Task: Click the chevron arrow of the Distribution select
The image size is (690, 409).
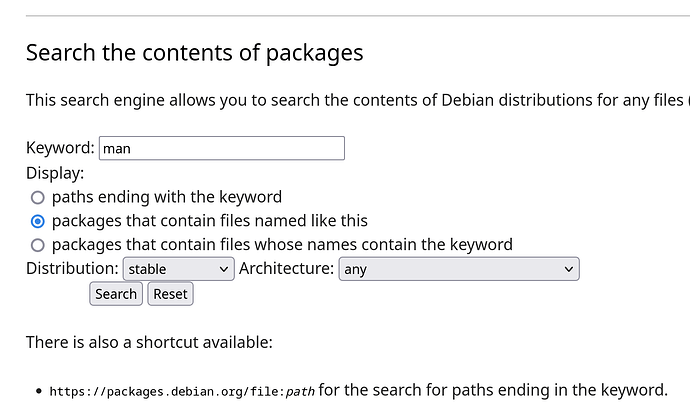Action: pos(224,269)
